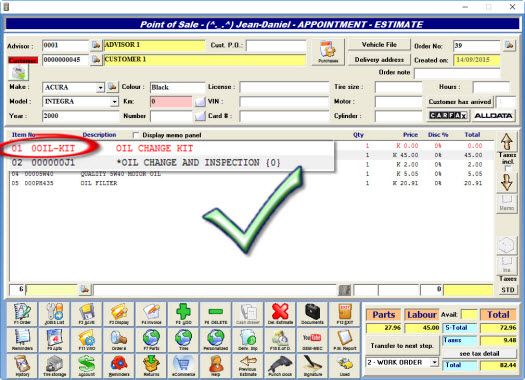This screenshot has height=380, width=525.
Task: Click the Signature pen icon
Action: coord(312,366)
